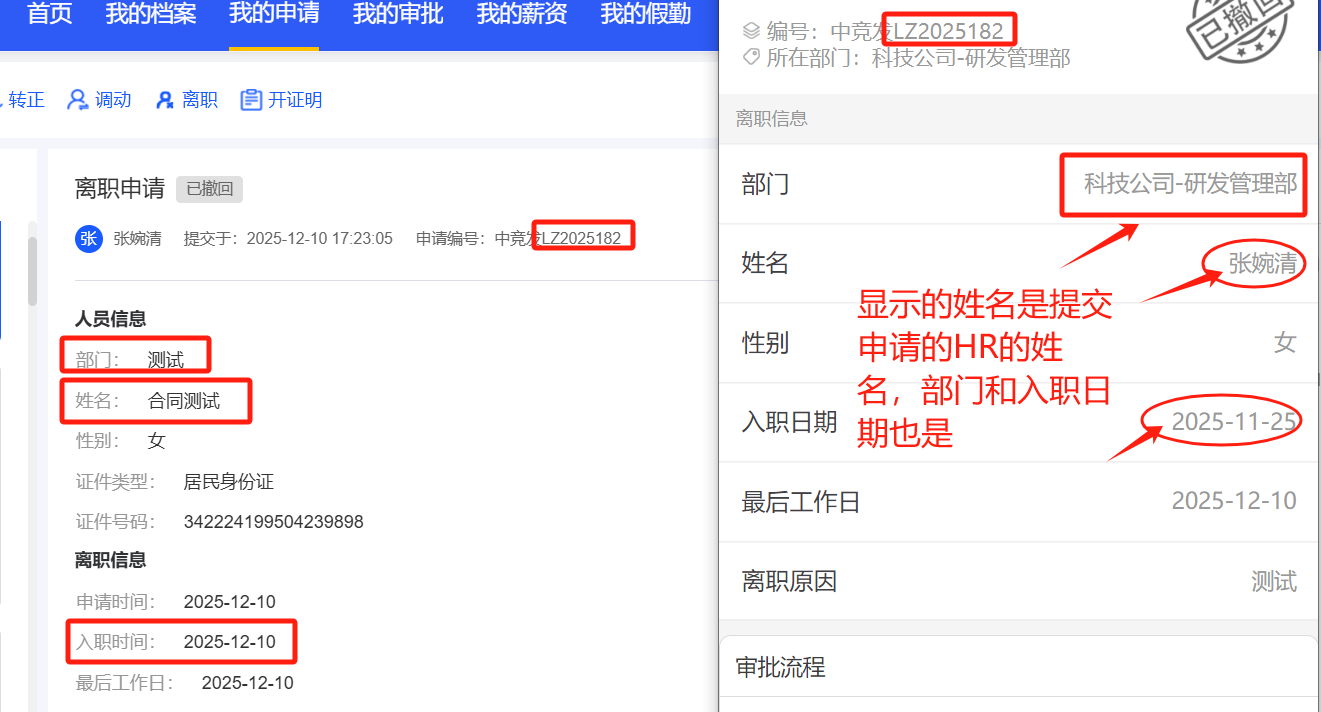Click the 调动 person icon
This screenshot has height=712, width=1321.
pyautogui.click(x=77, y=100)
